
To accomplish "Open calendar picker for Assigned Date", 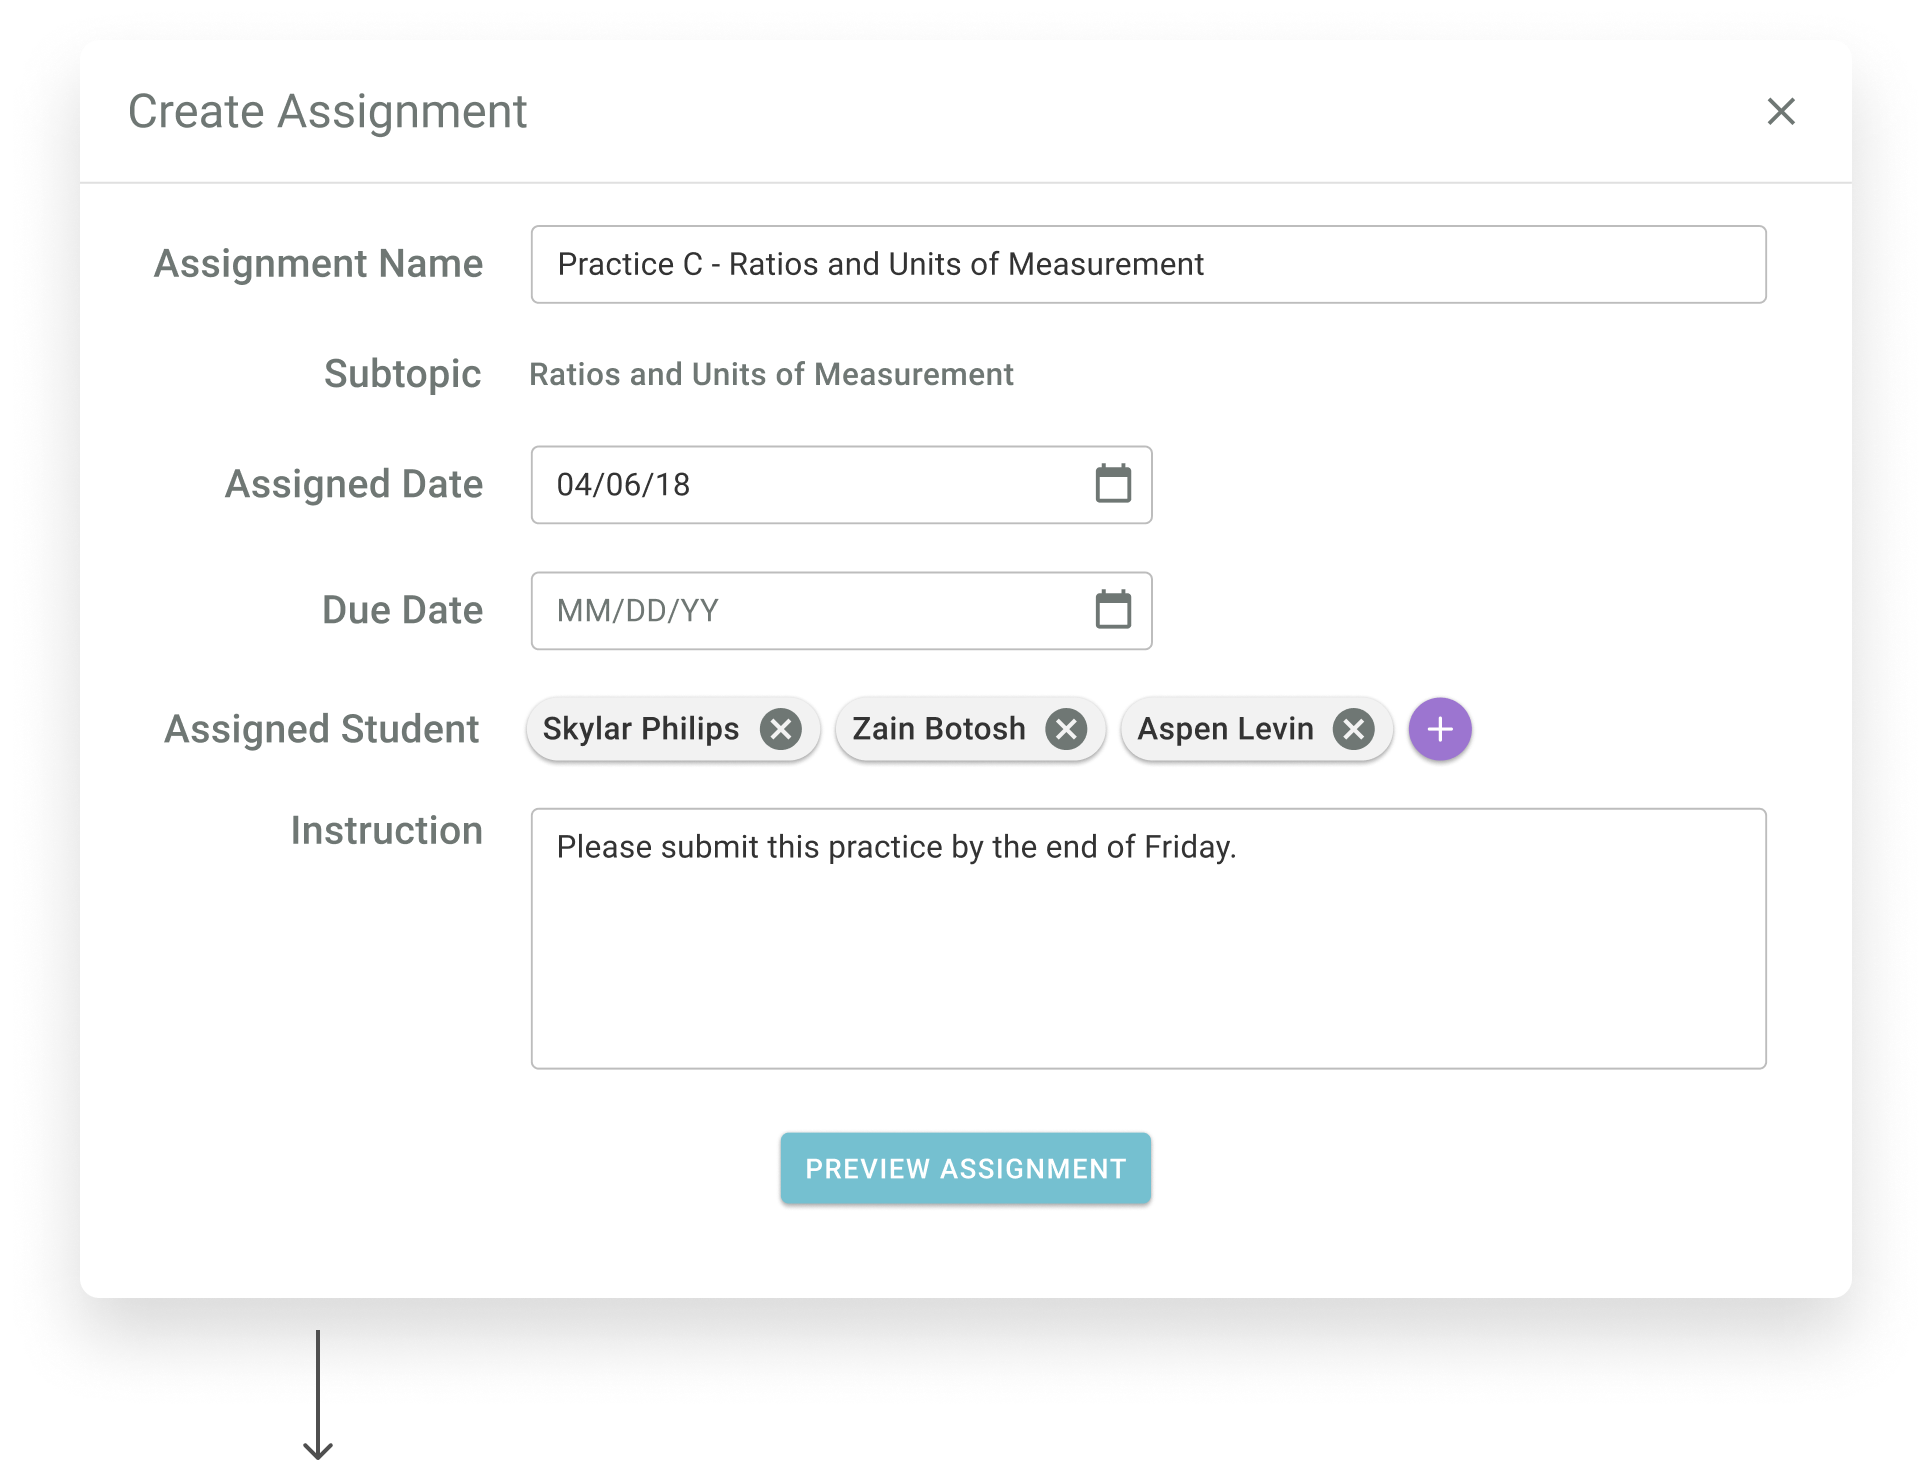I will (x=1113, y=484).
